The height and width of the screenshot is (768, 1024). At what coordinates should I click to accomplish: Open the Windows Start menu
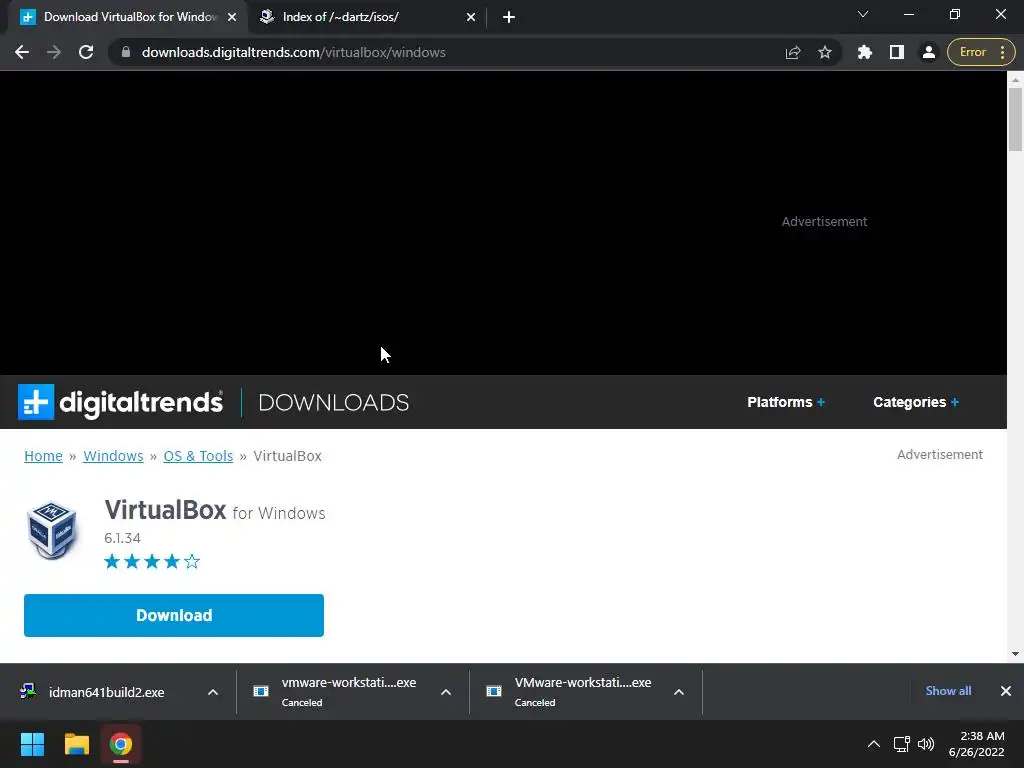click(x=32, y=744)
